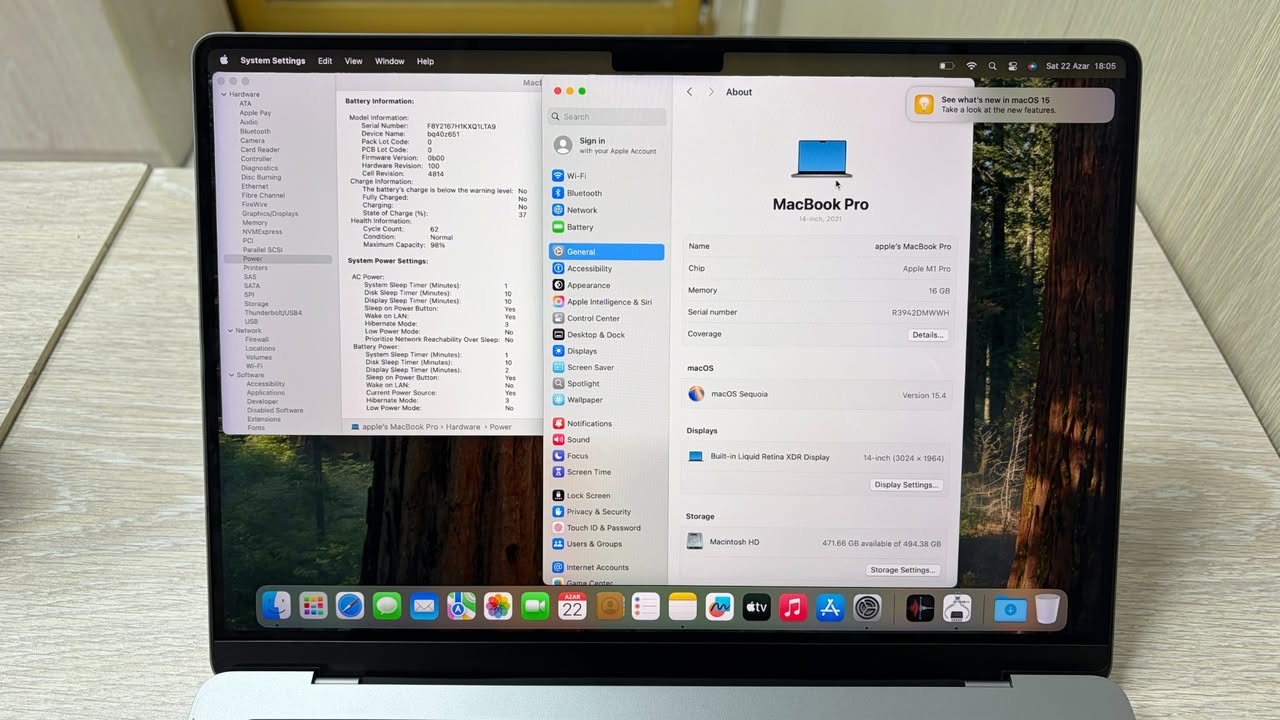Click the Wi-Fi icon in the menu bar
Screen dimensions: 1280x720
[971, 66]
